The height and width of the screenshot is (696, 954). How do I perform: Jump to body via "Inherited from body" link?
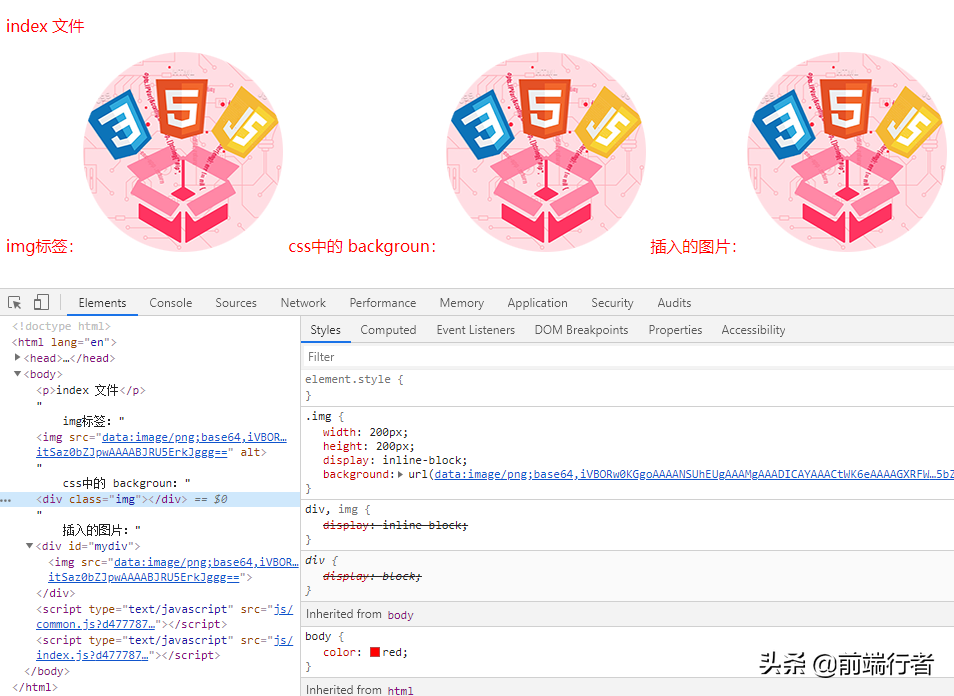pos(400,615)
